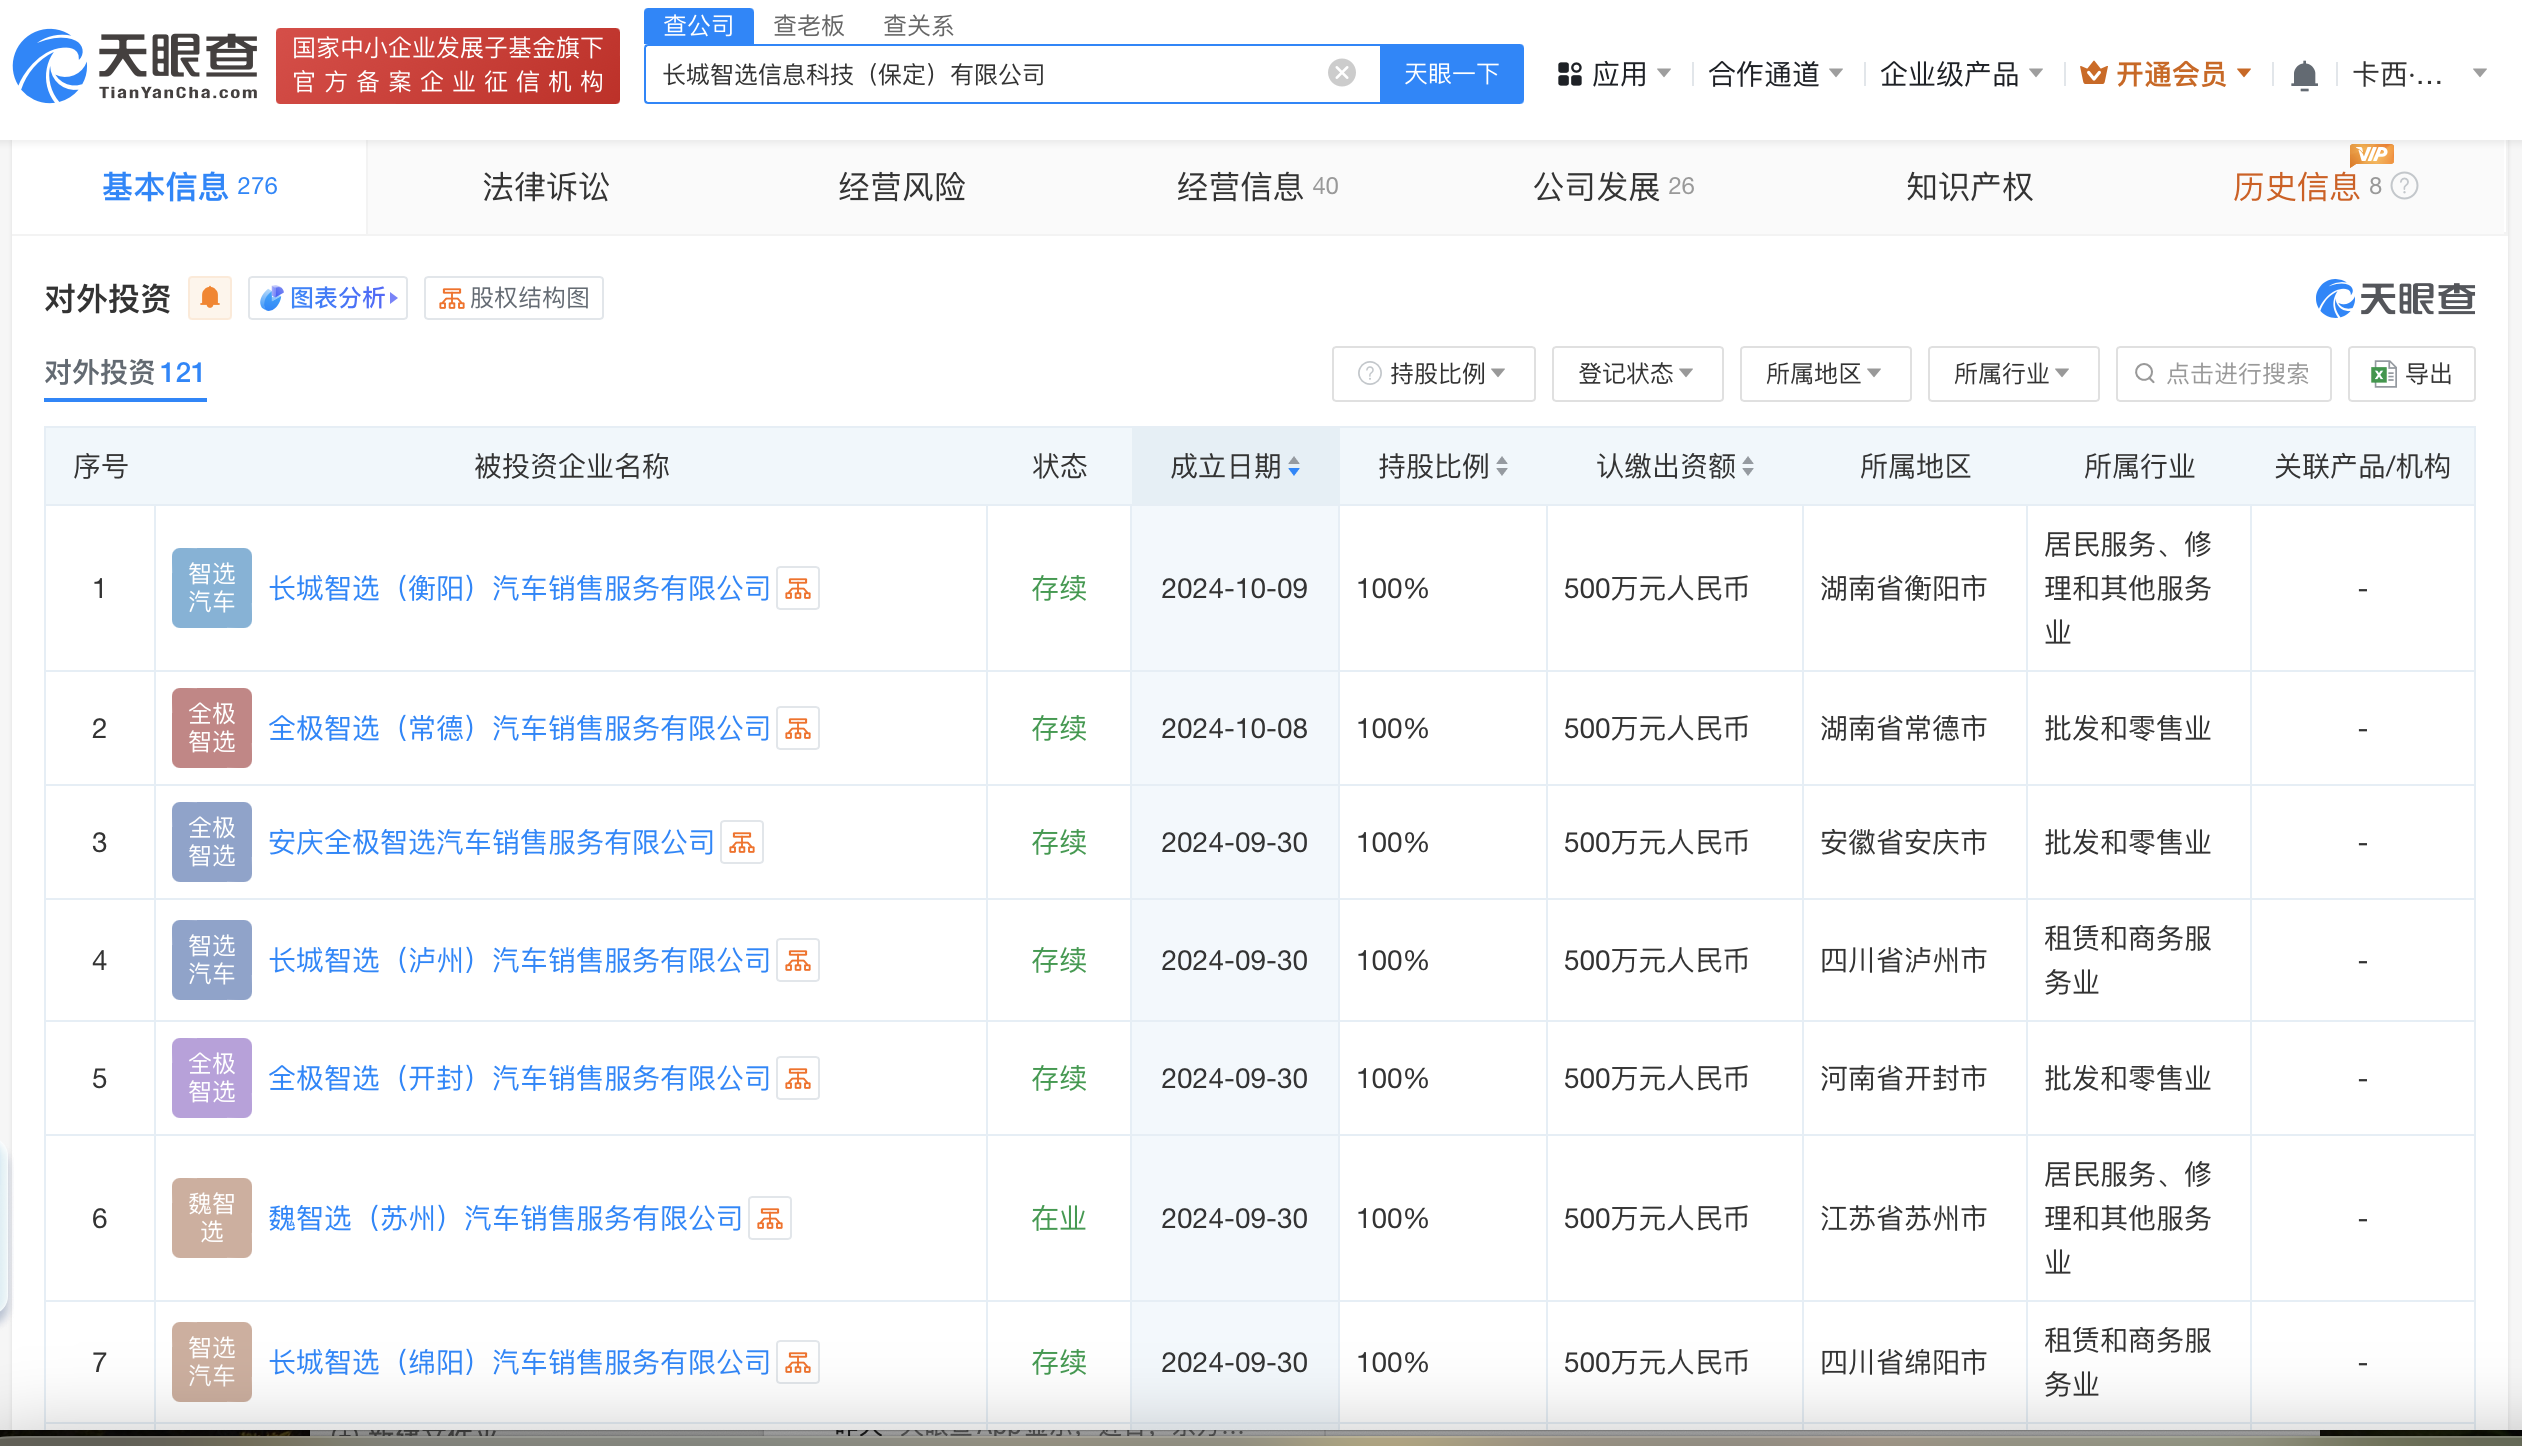Click the help question mark beside 历史信息
Image resolution: width=2522 pixels, height=1446 pixels.
tap(2404, 186)
